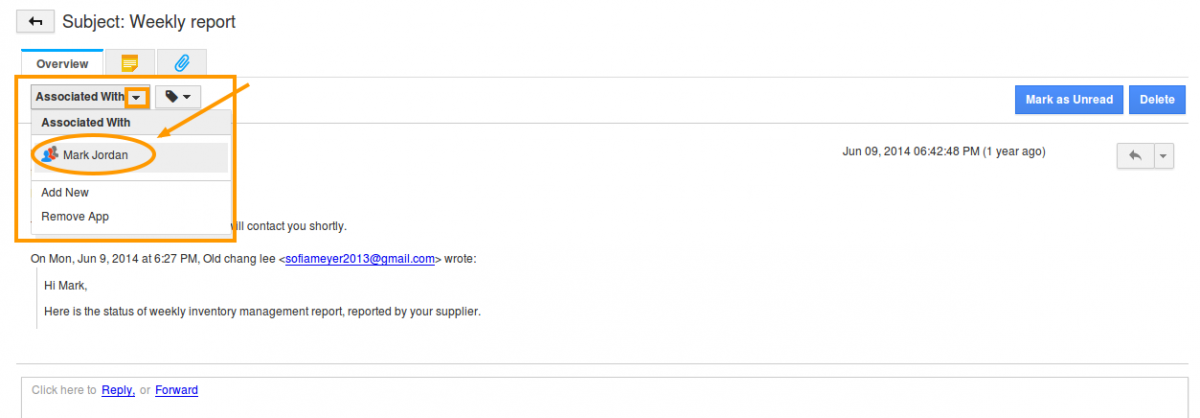Viewport: 1200px width, 418px height.
Task: Click the Forward link in the reply box
Action: click(176, 390)
